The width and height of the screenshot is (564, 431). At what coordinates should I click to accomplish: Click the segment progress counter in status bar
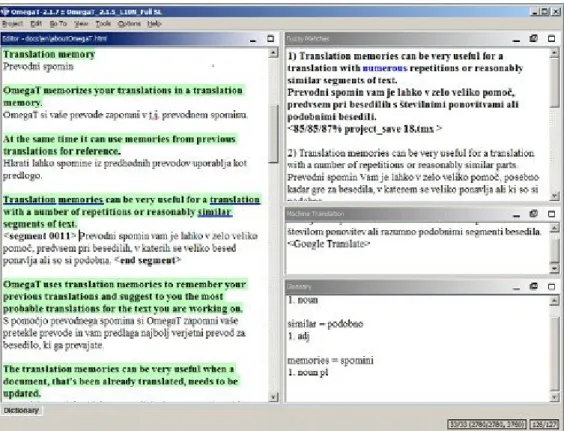tap(487, 424)
